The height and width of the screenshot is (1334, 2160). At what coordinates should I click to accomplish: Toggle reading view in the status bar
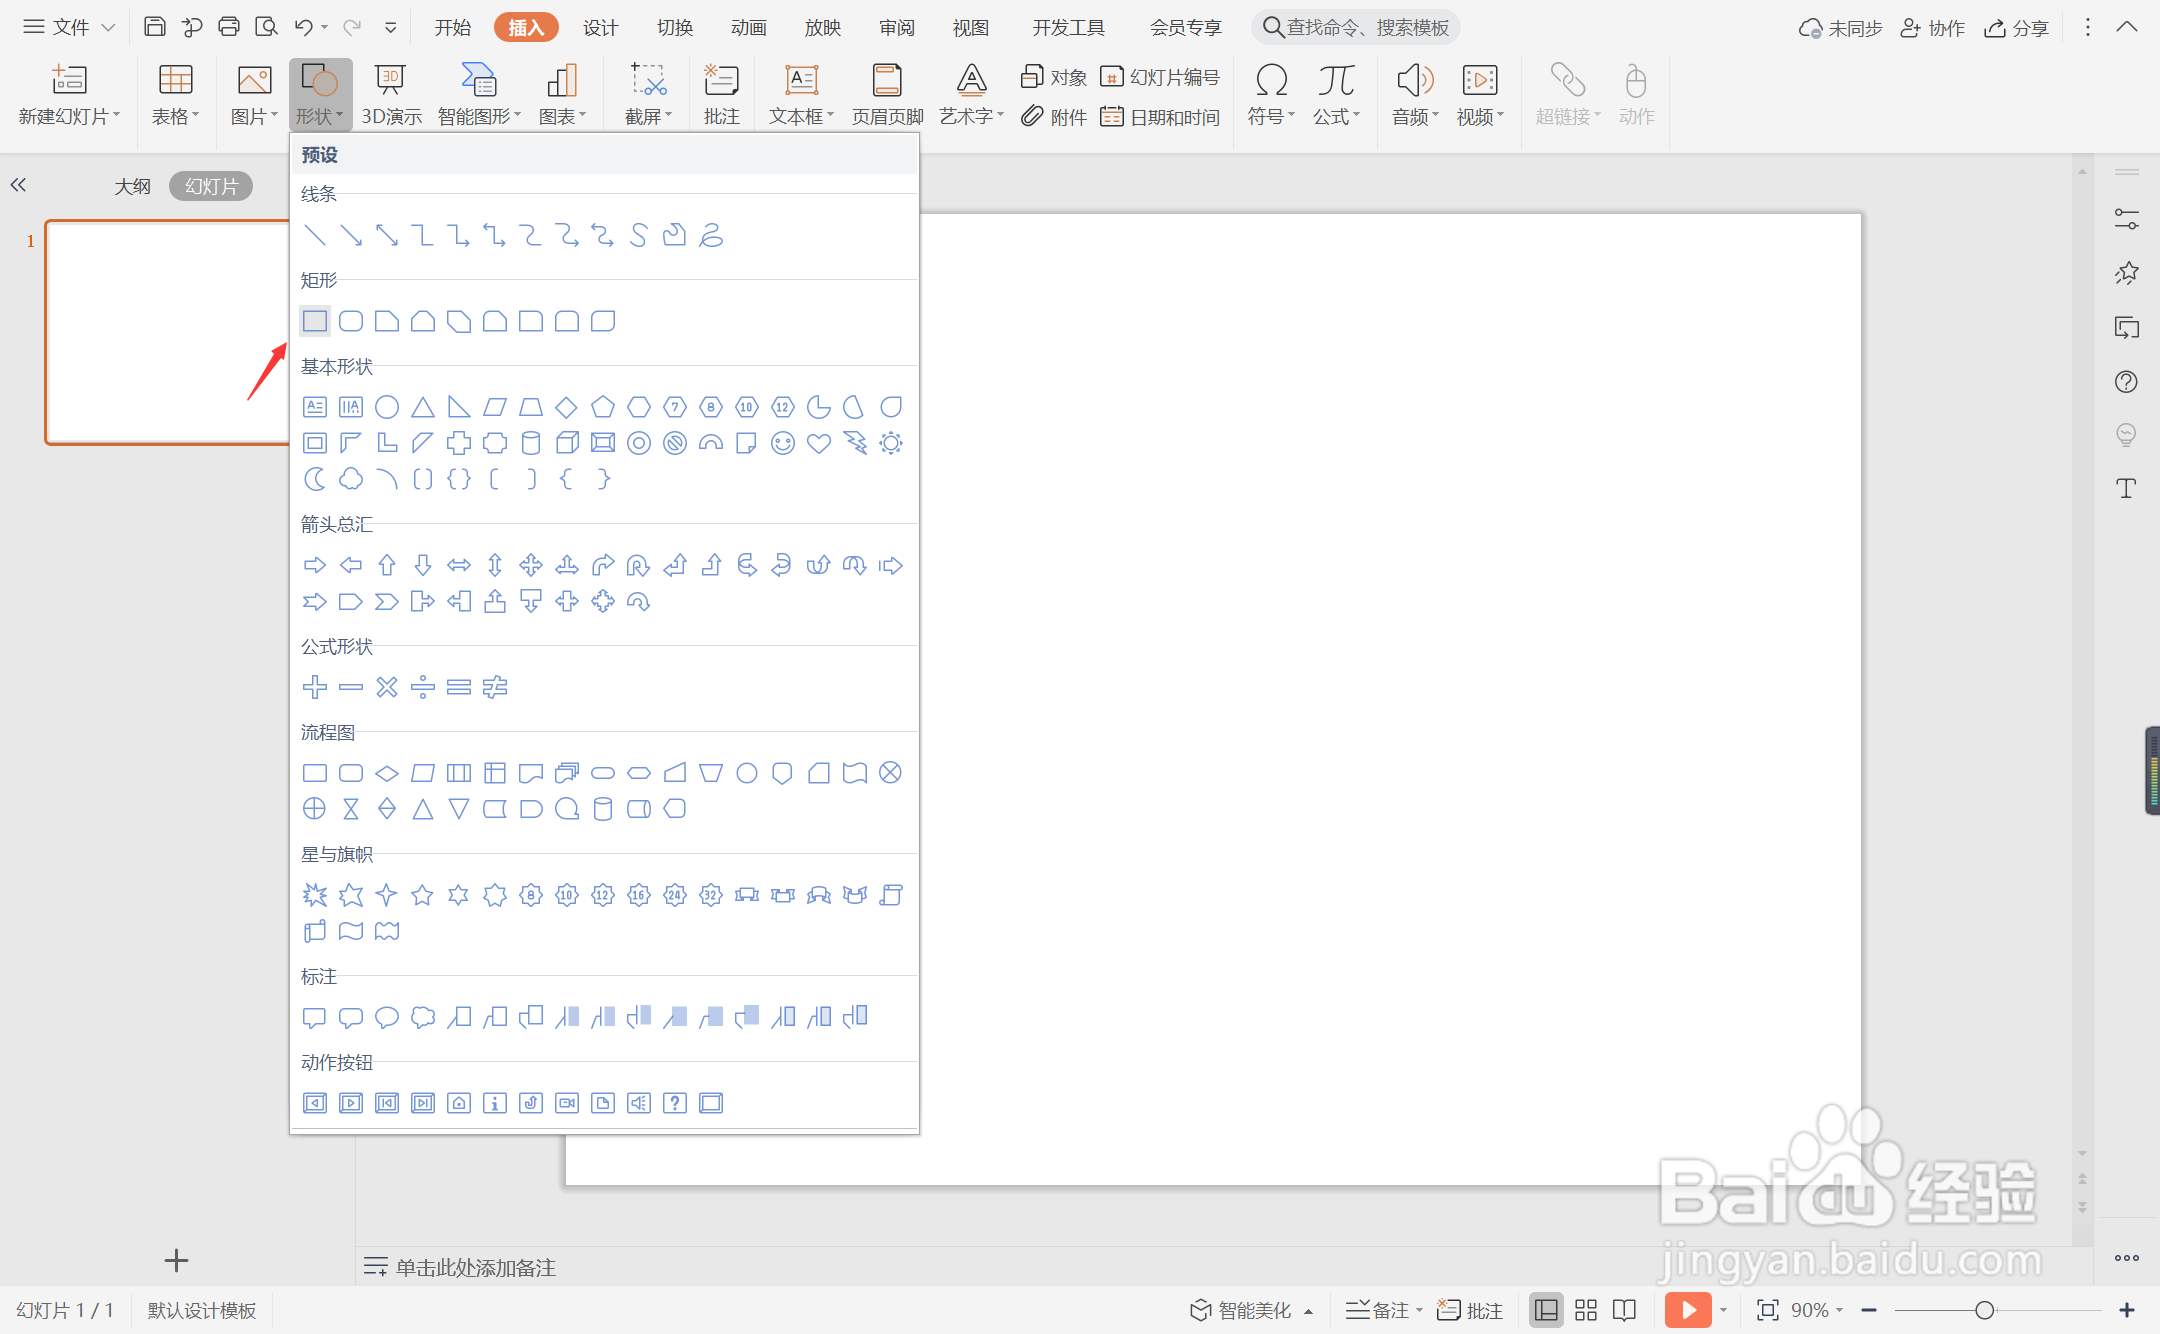click(x=1625, y=1310)
